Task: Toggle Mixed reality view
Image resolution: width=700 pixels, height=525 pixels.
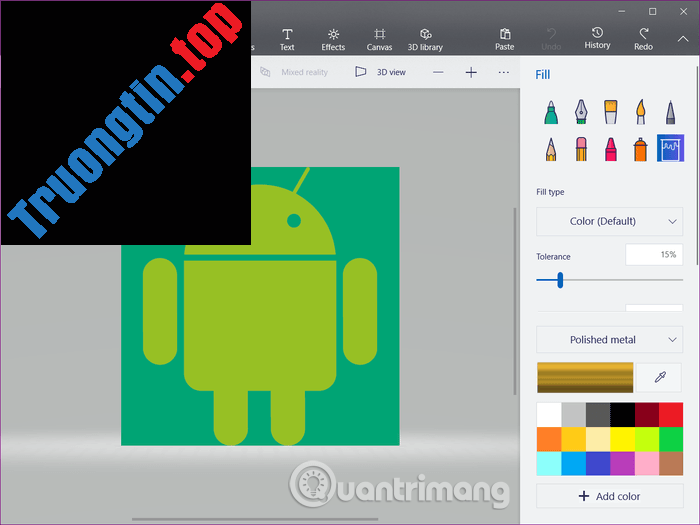Action: tap(294, 72)
